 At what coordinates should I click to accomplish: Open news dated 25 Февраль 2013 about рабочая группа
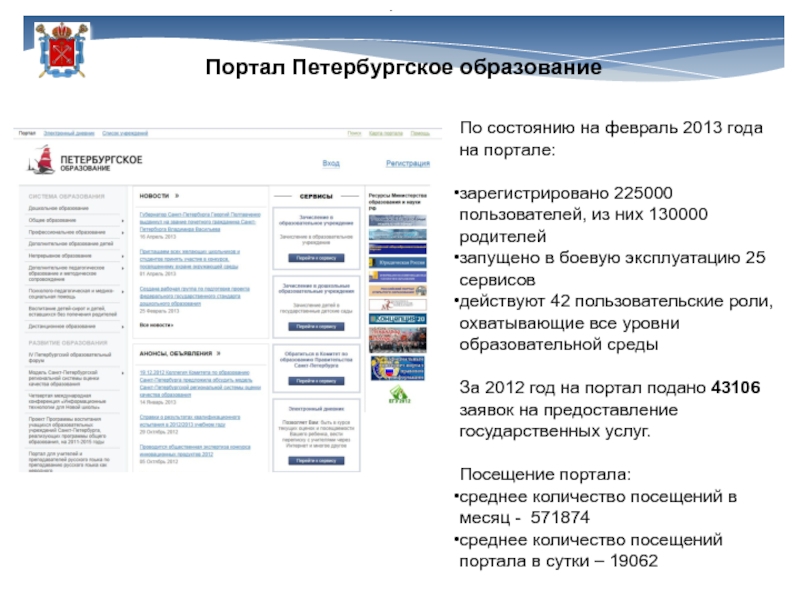pyautogui.click(x=194, y=296)
